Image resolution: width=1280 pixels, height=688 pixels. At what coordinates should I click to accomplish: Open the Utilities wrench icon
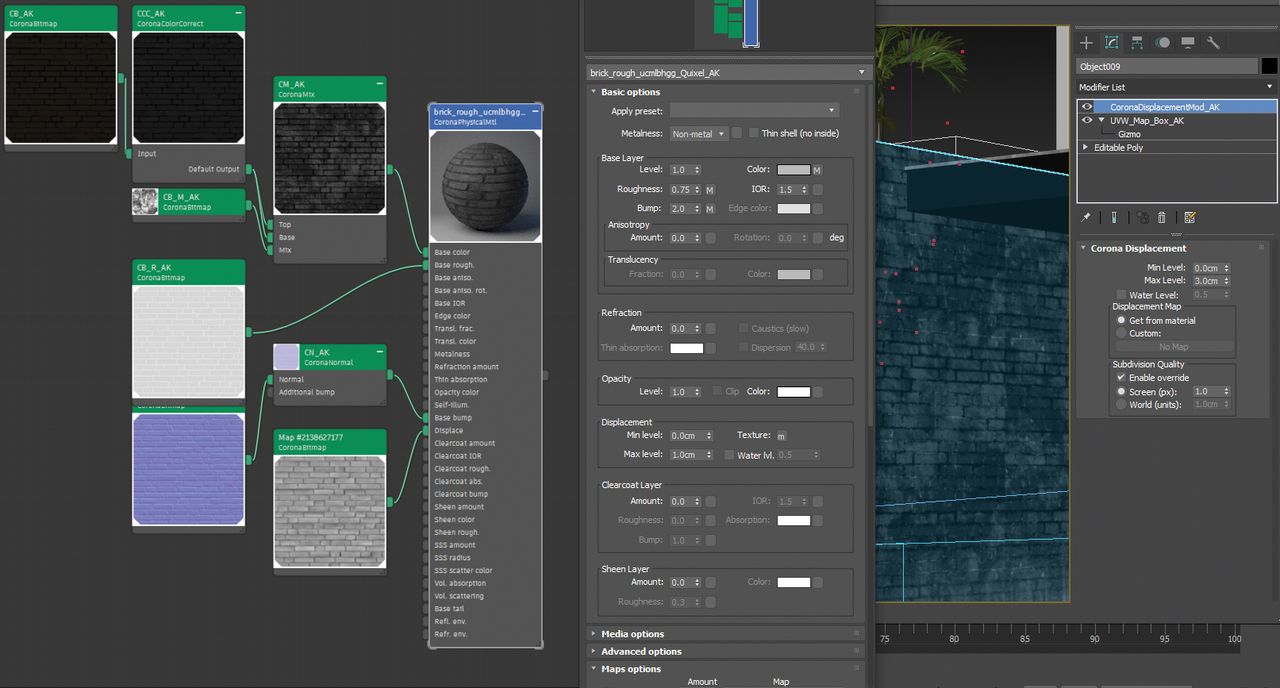(1212, 43)
